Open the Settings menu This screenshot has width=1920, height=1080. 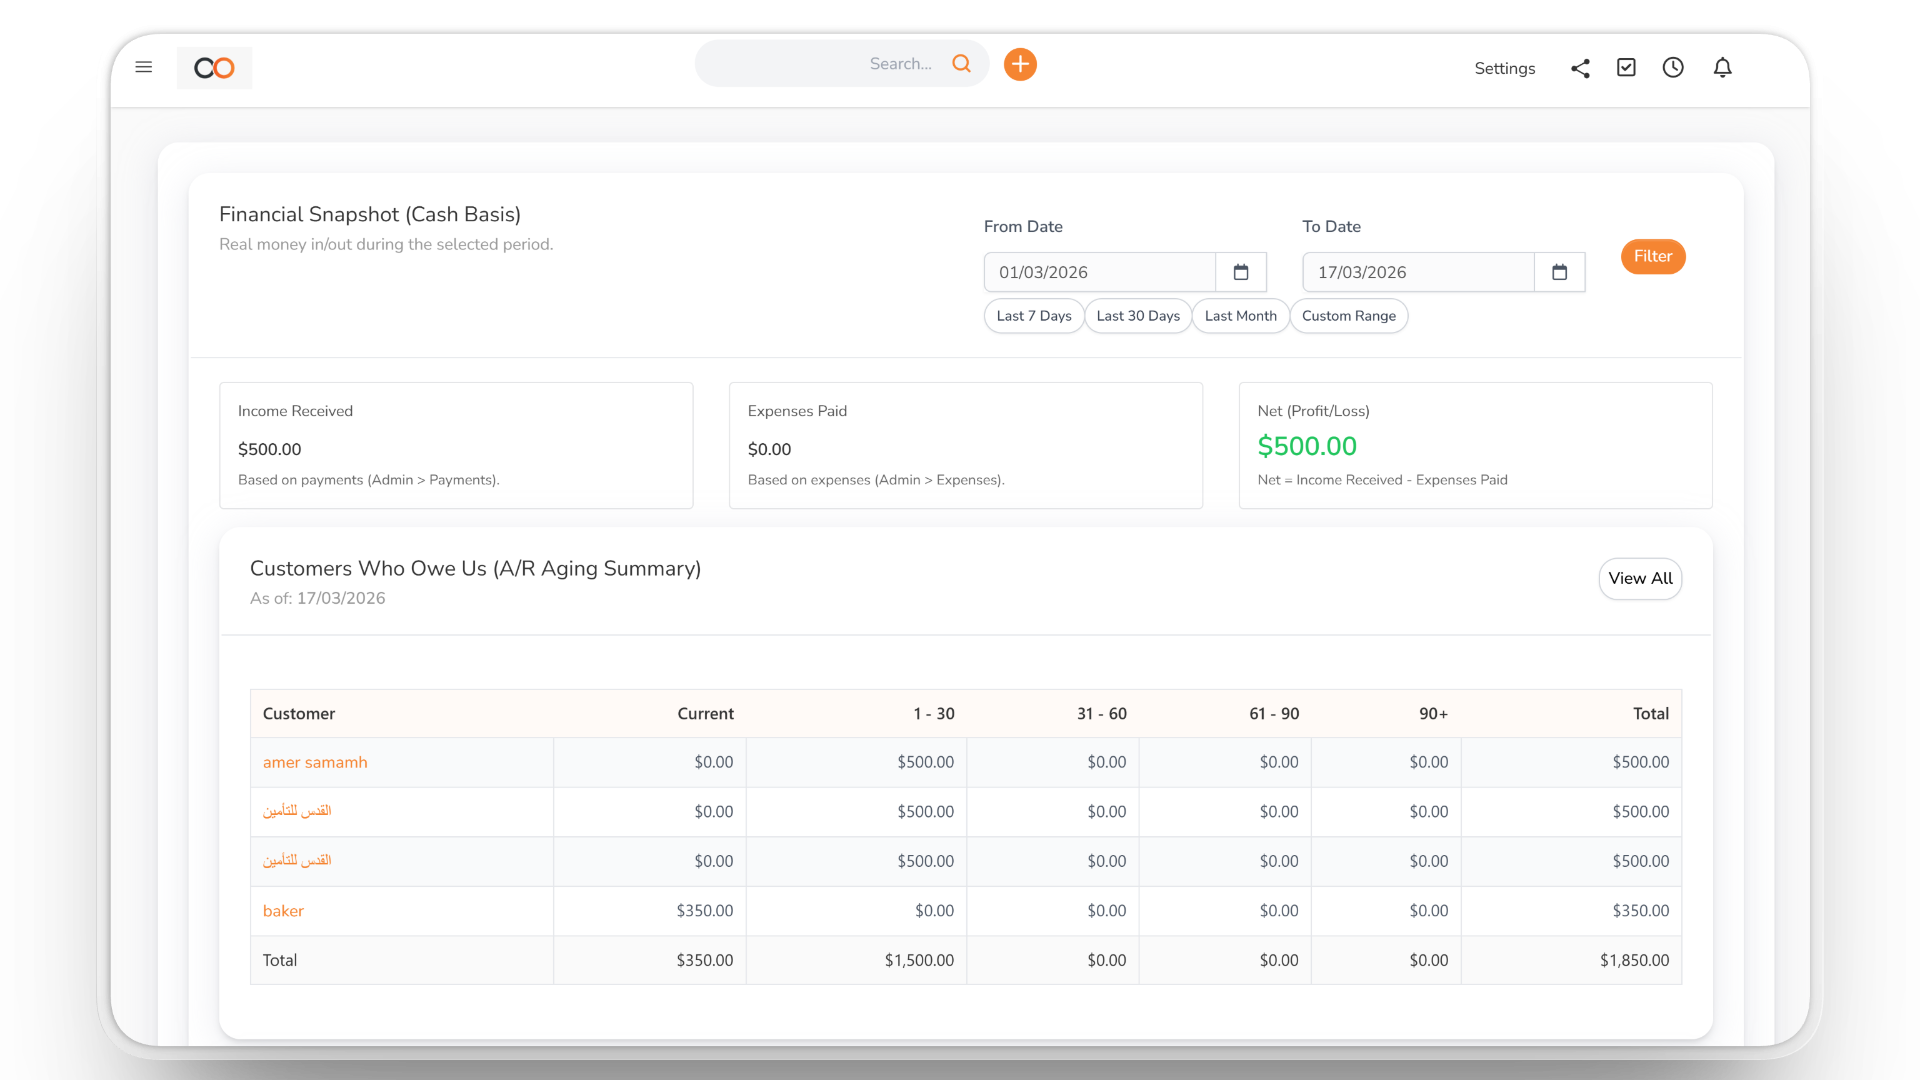(x=1504, y=68)
